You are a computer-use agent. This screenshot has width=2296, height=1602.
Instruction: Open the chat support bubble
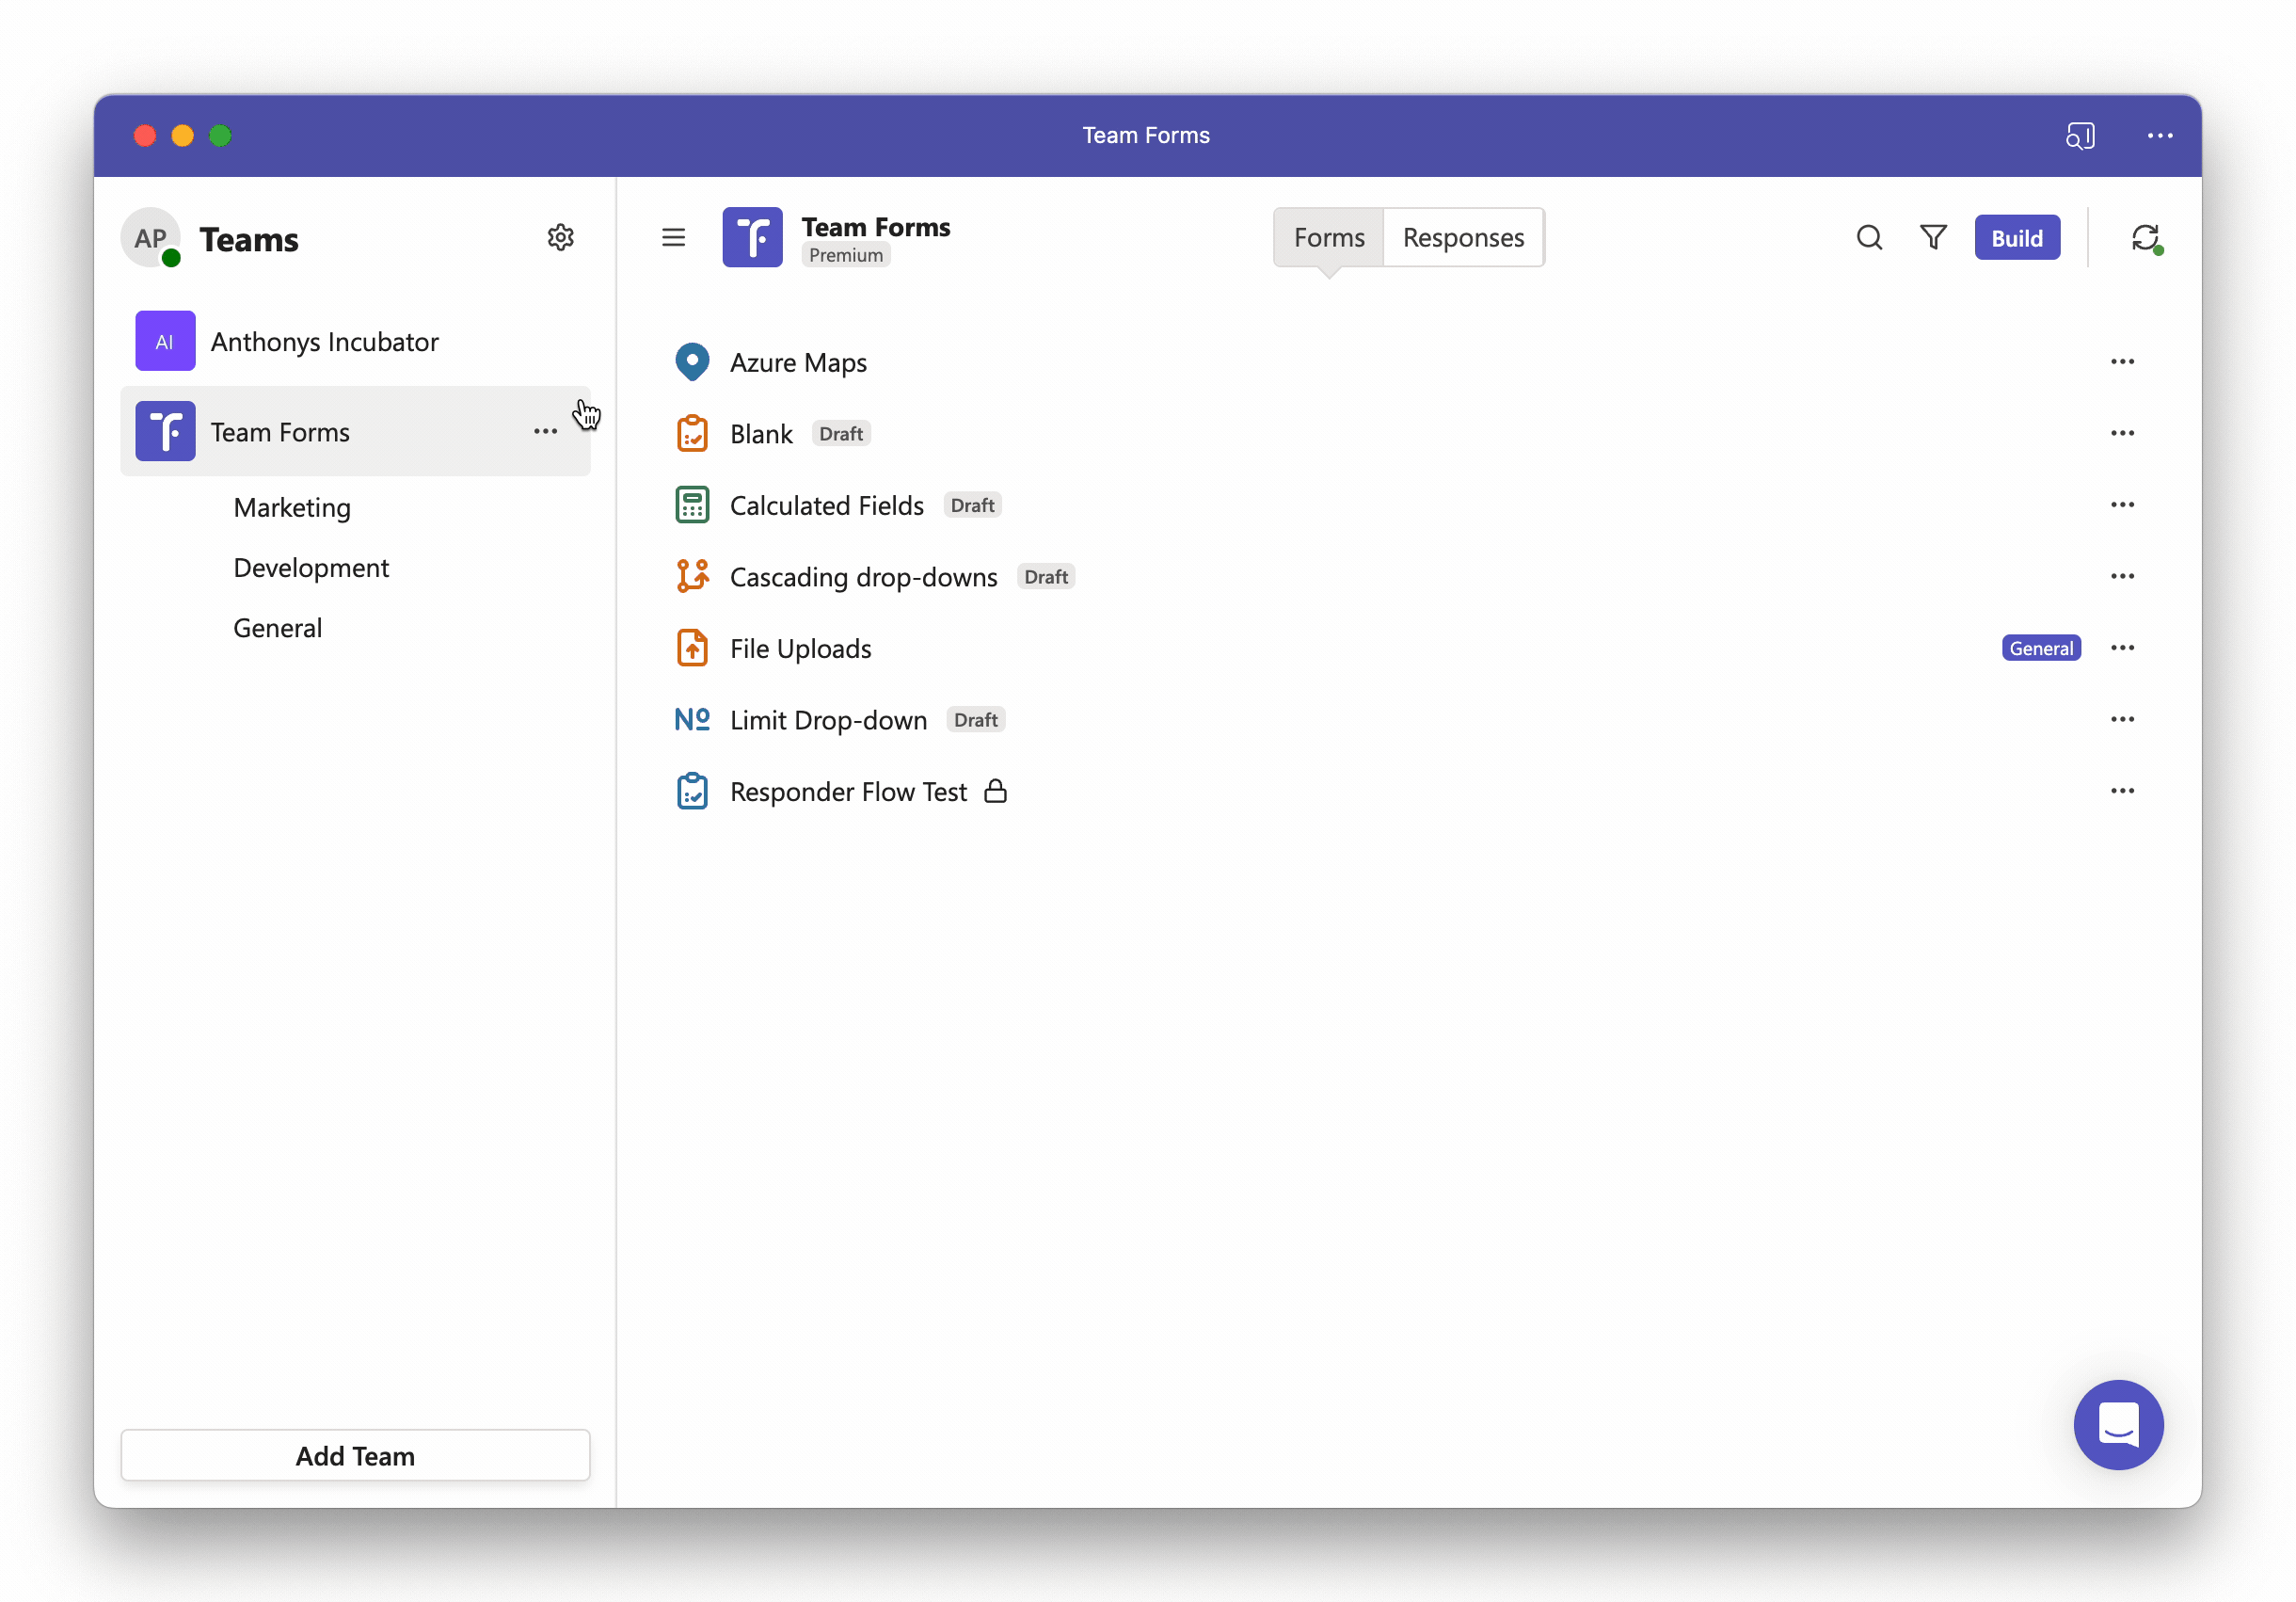coord(2118,1424)
